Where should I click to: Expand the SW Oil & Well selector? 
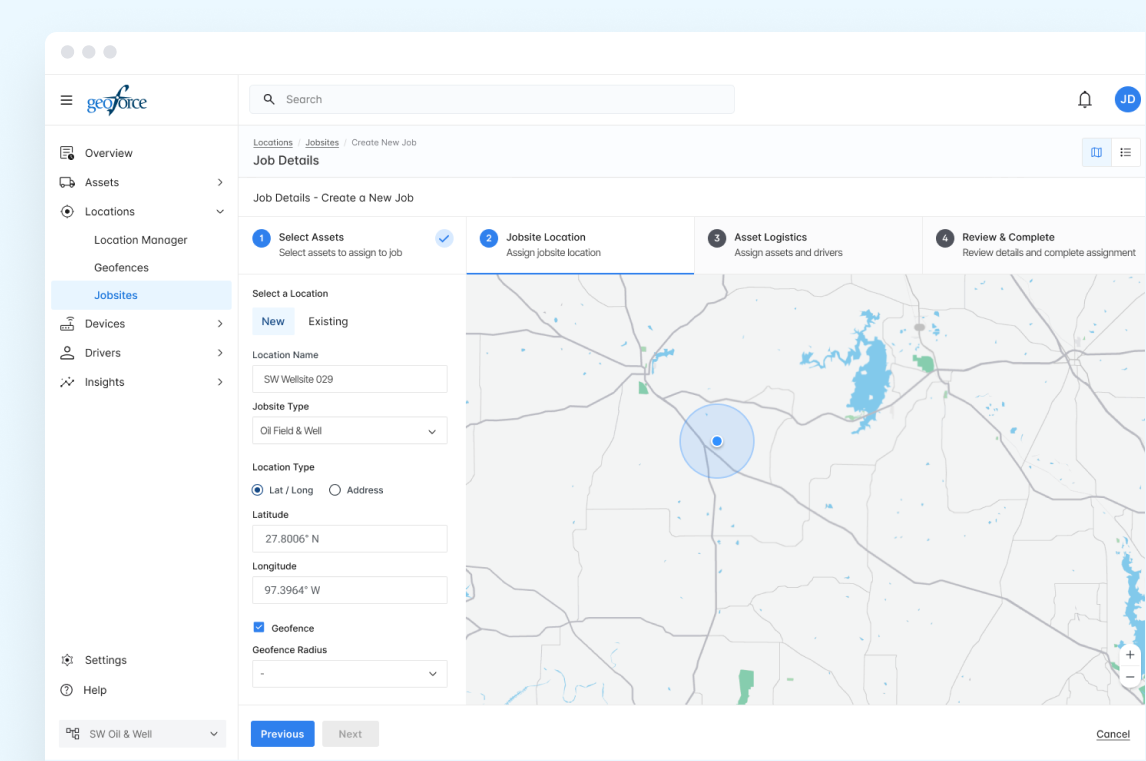point(142,734)
